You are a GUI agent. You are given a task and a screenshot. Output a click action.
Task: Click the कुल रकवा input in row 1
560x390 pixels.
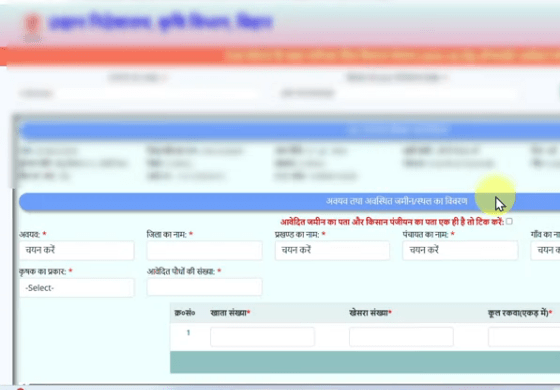point(524,337)
